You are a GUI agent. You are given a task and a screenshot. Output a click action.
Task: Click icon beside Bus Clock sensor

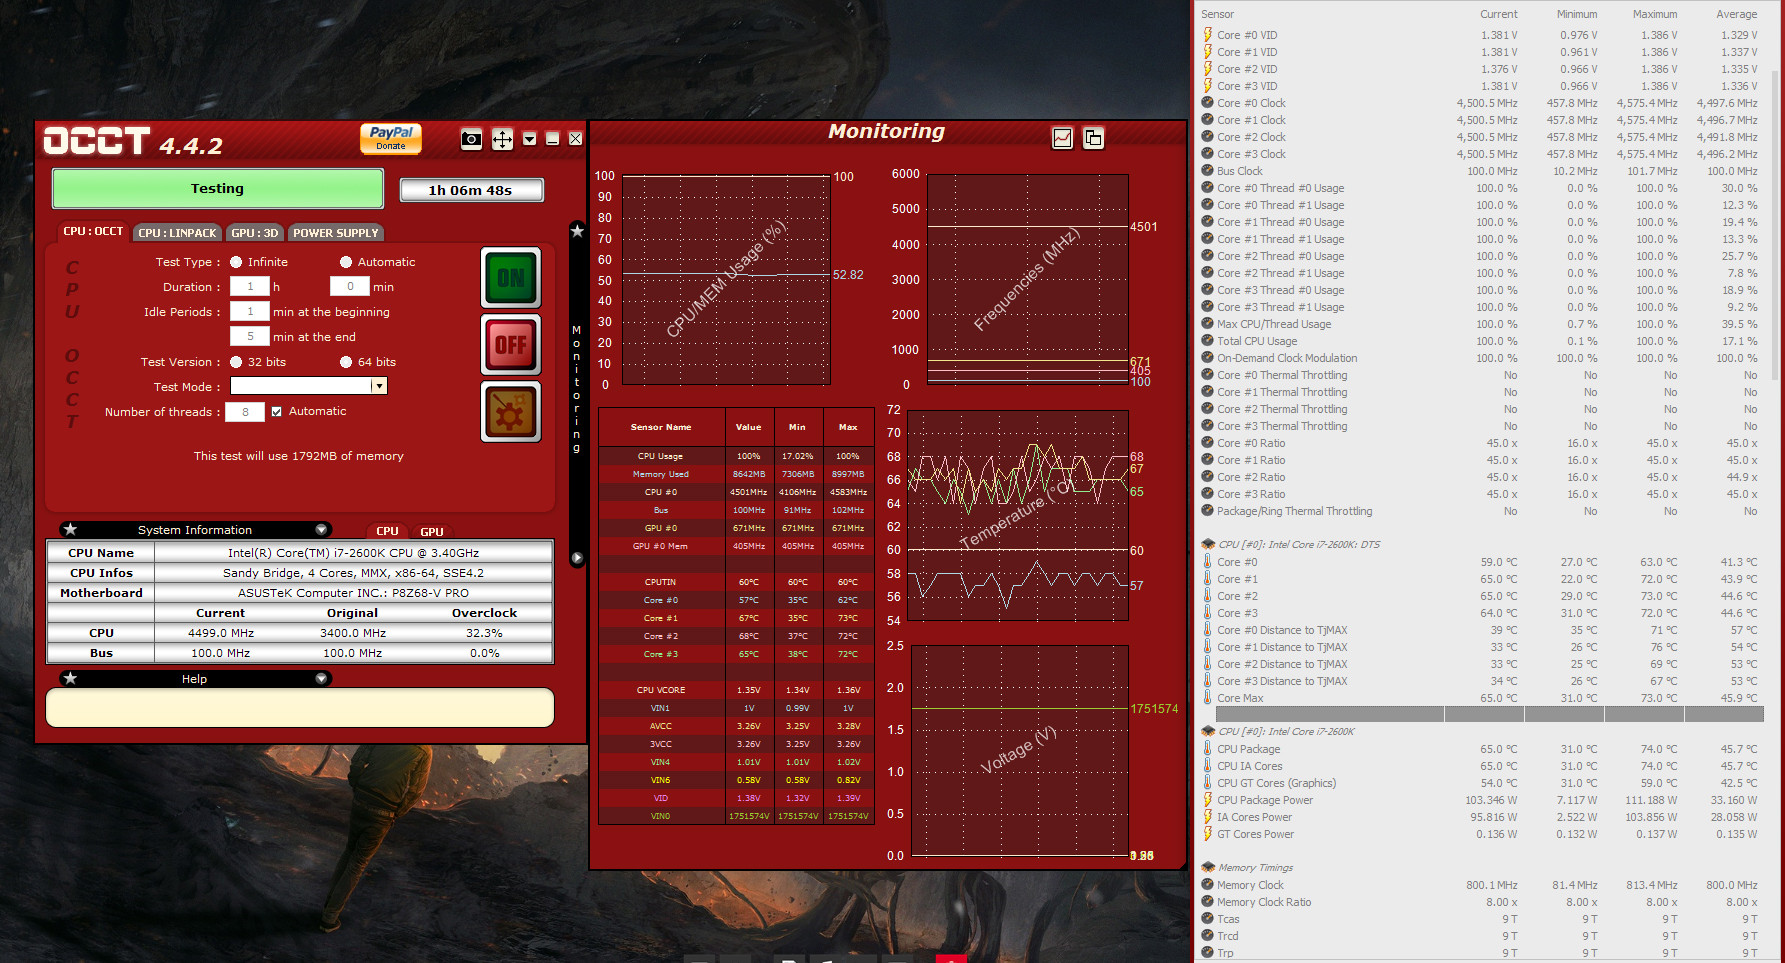[1208, 171]
